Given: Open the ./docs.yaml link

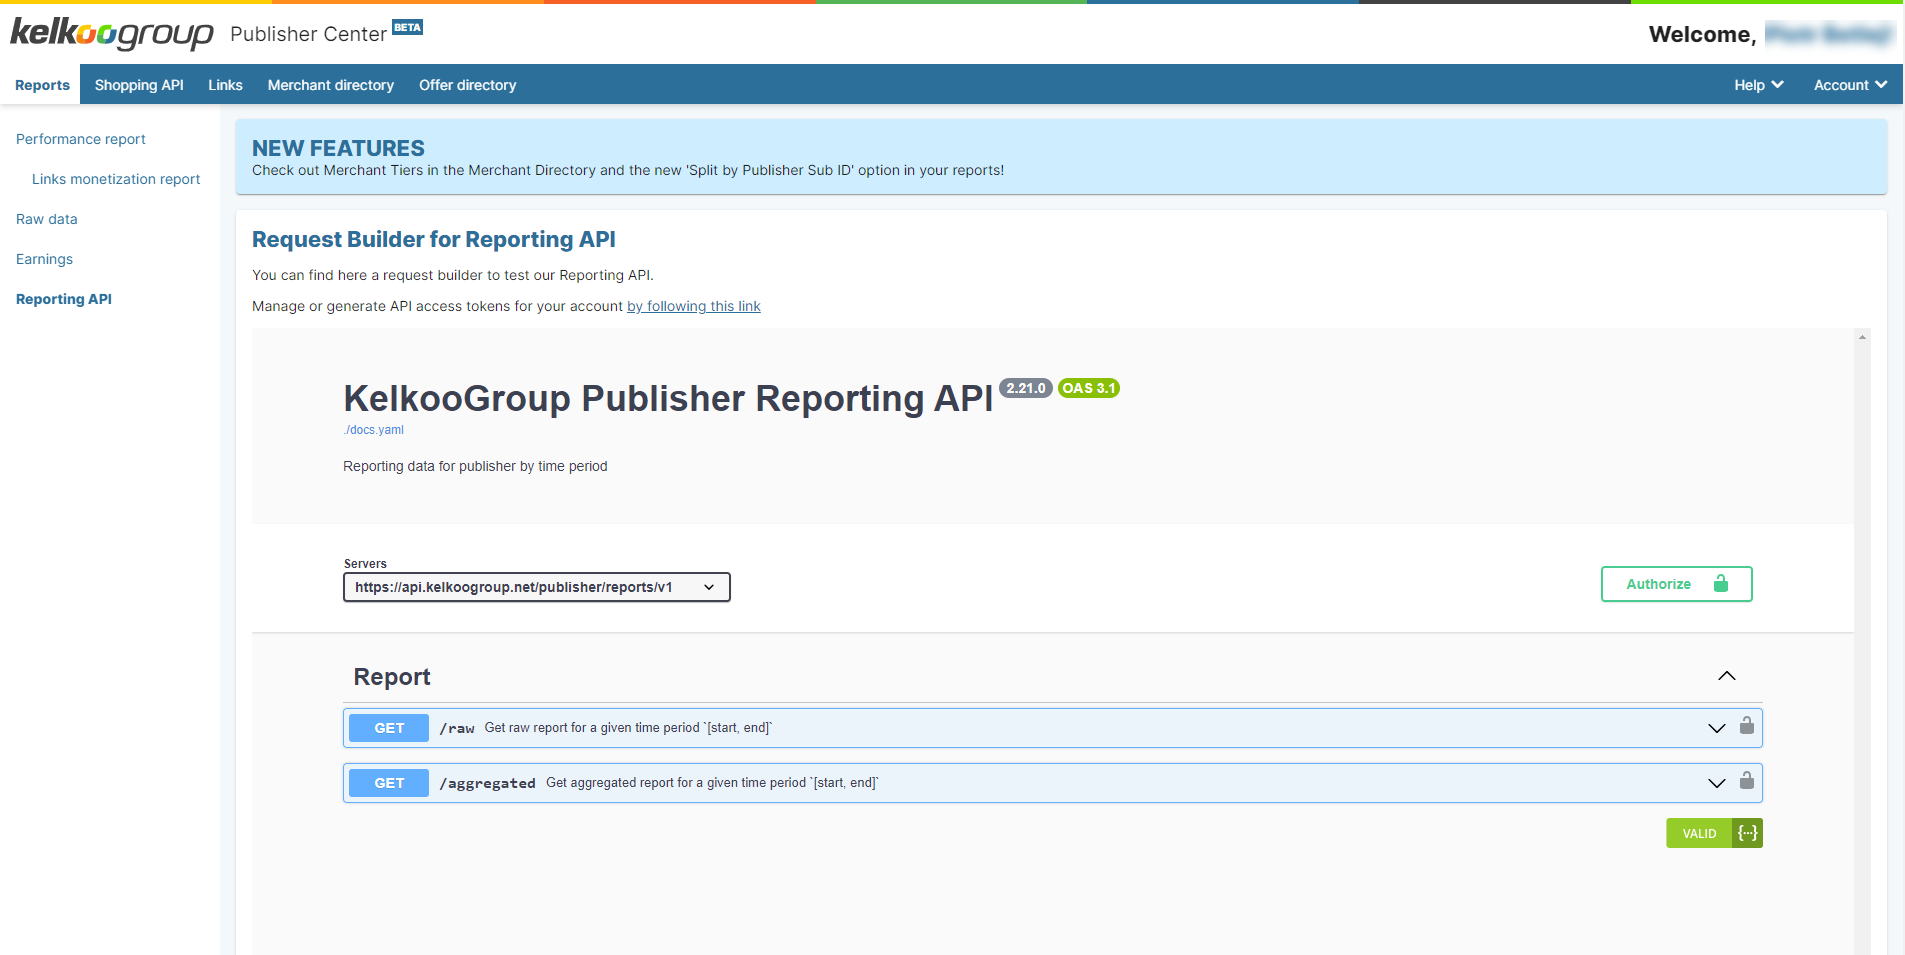Looking at the screenshot, I should click(374, 430).
